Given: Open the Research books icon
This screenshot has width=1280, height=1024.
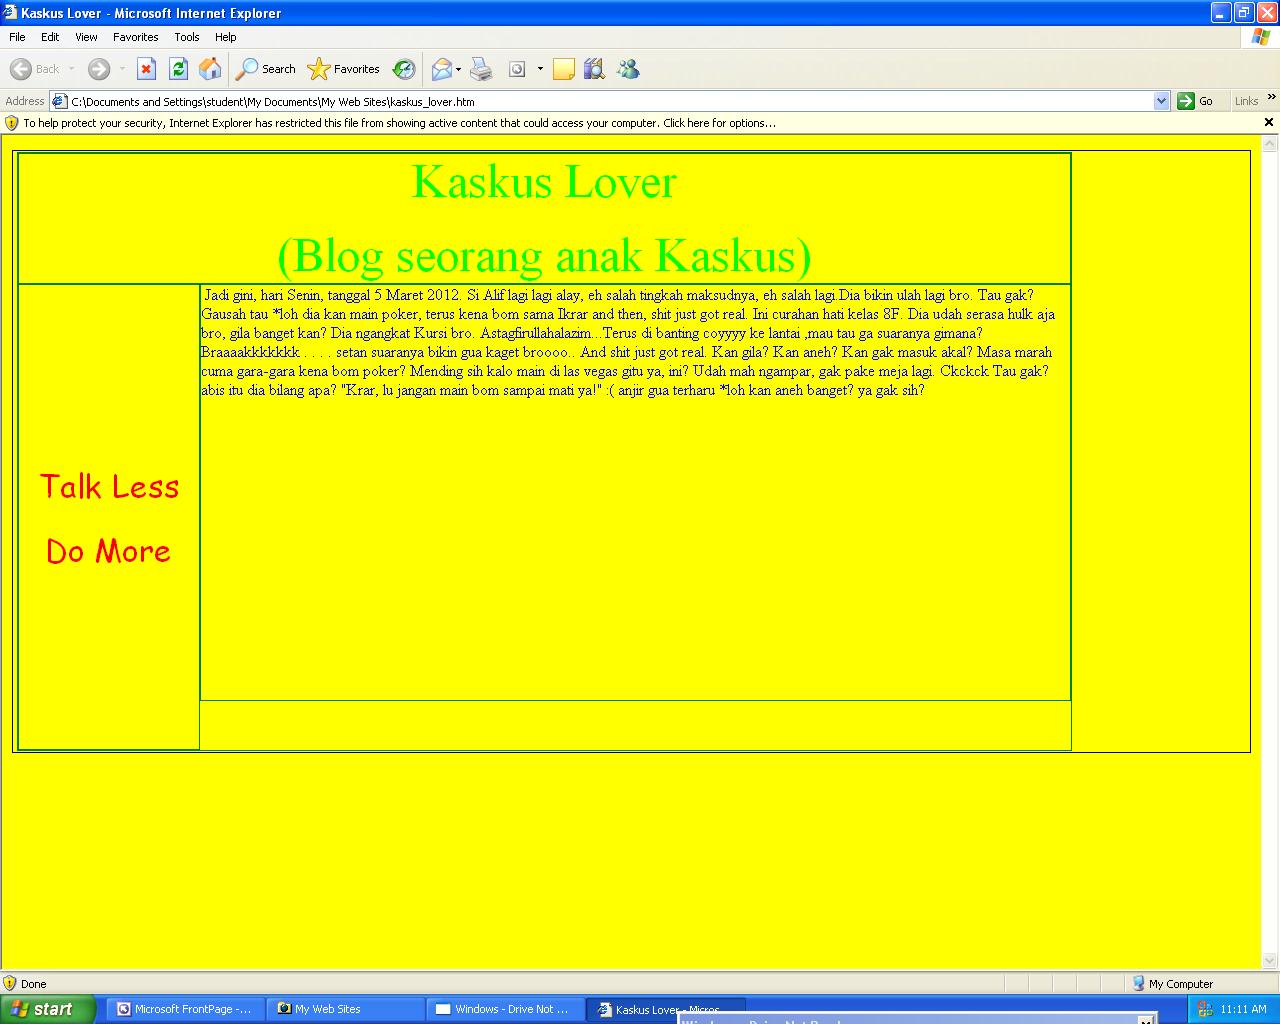Looking at the screenshot, I should (595, 69).
